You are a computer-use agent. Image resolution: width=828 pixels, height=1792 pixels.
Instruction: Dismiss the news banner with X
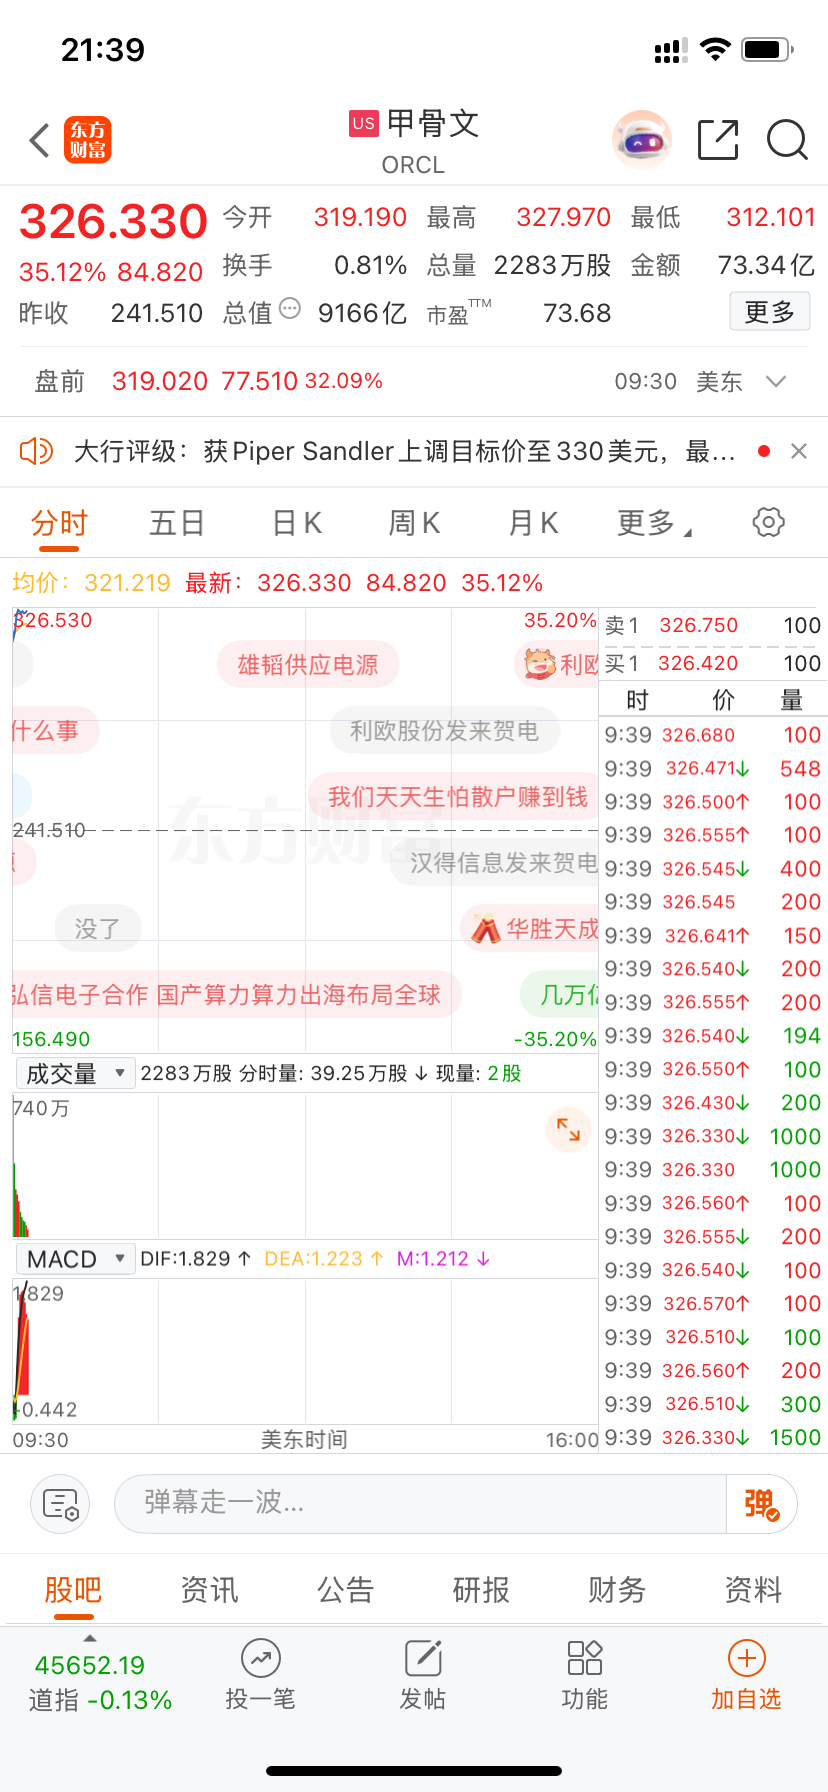coord(799,451)
